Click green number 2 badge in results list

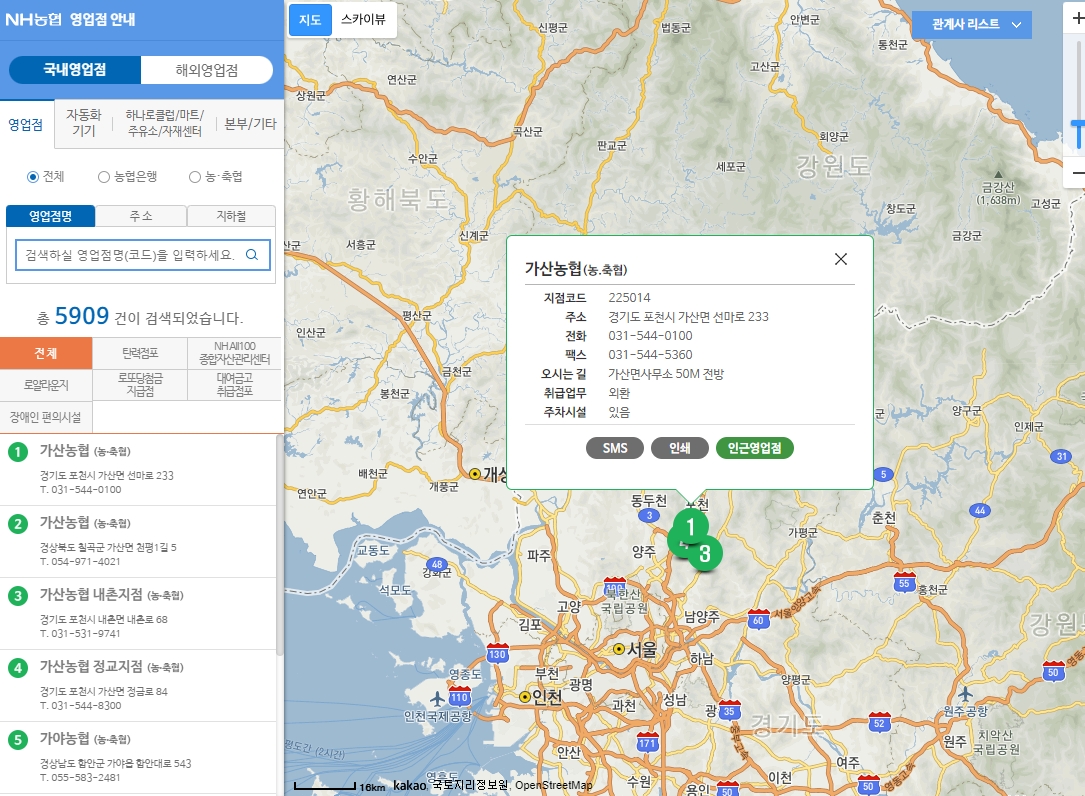click(17, 524)
